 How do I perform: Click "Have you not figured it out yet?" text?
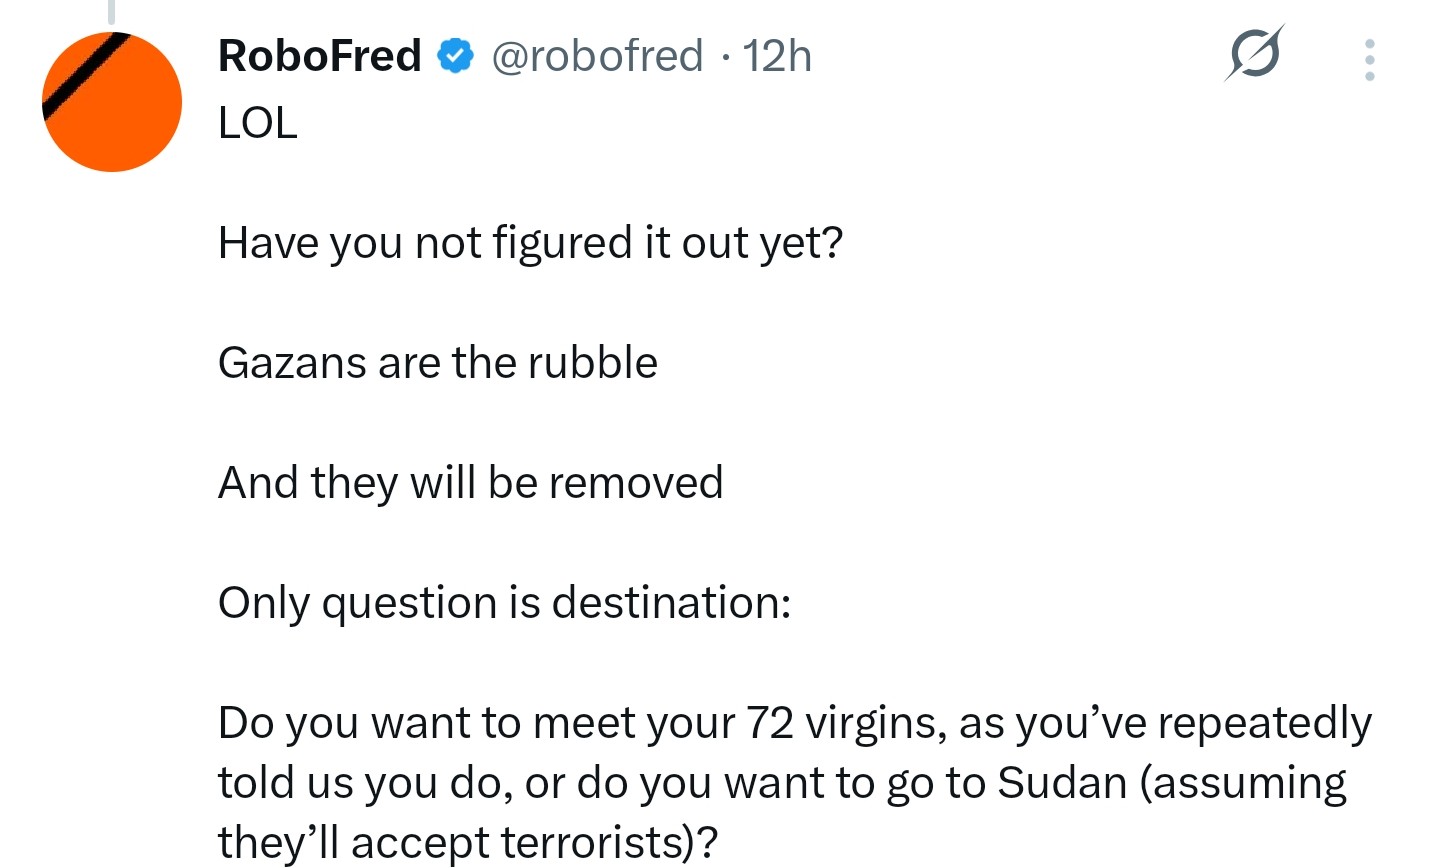(x=531, y=243)
